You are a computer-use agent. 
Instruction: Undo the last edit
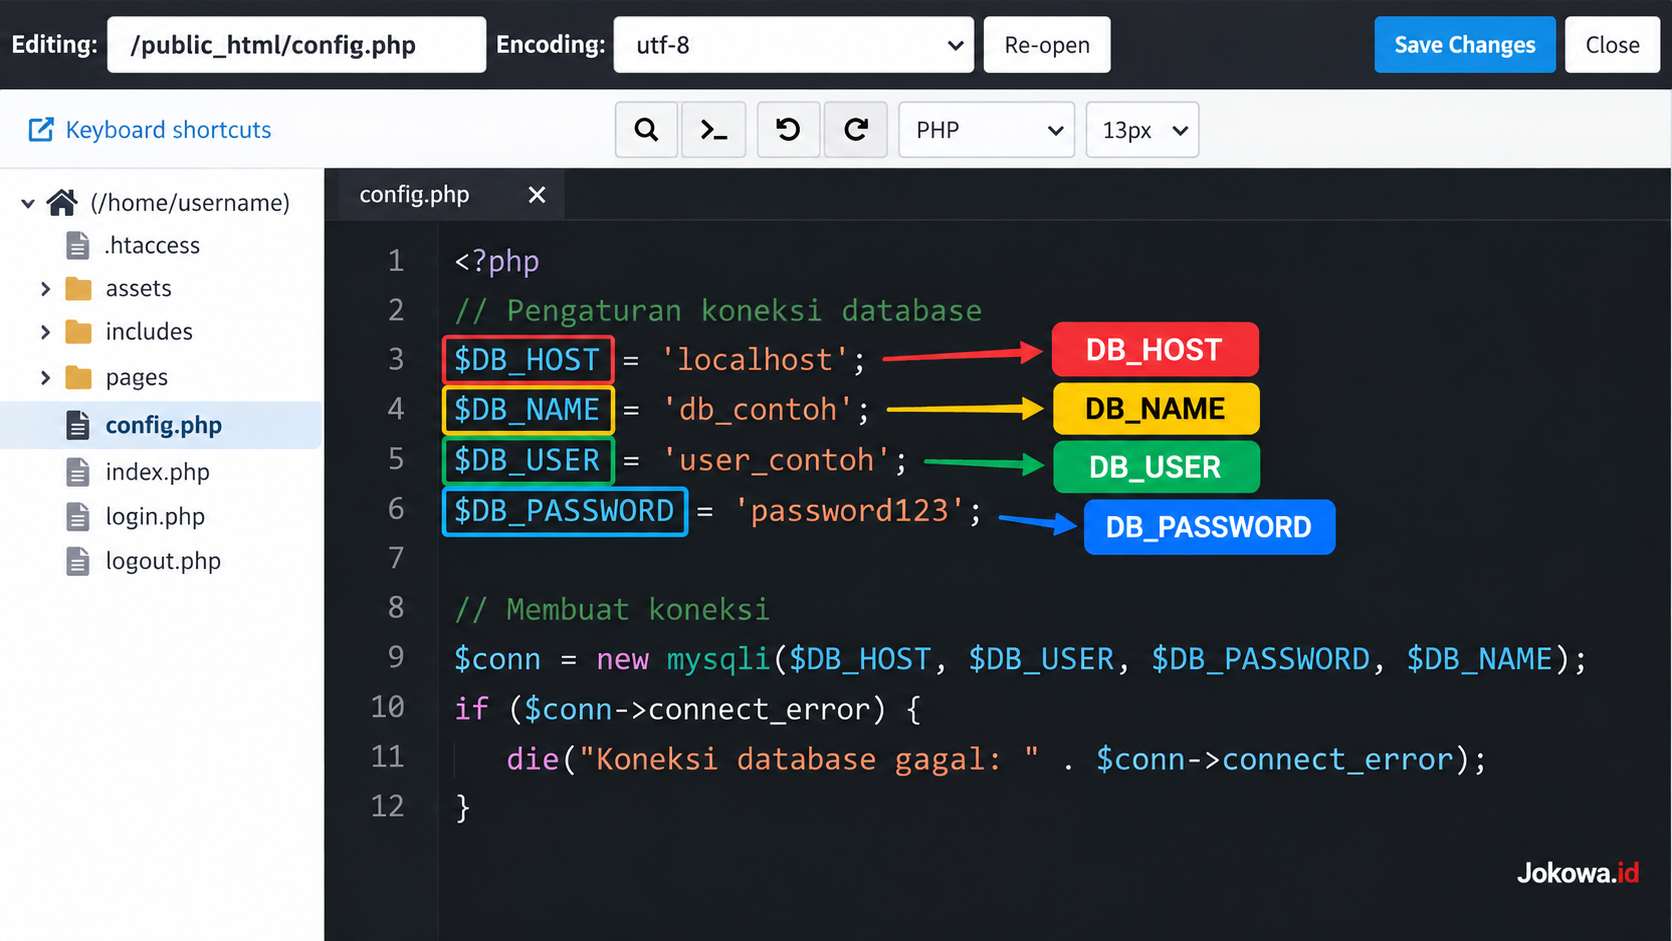coord(788,130)
